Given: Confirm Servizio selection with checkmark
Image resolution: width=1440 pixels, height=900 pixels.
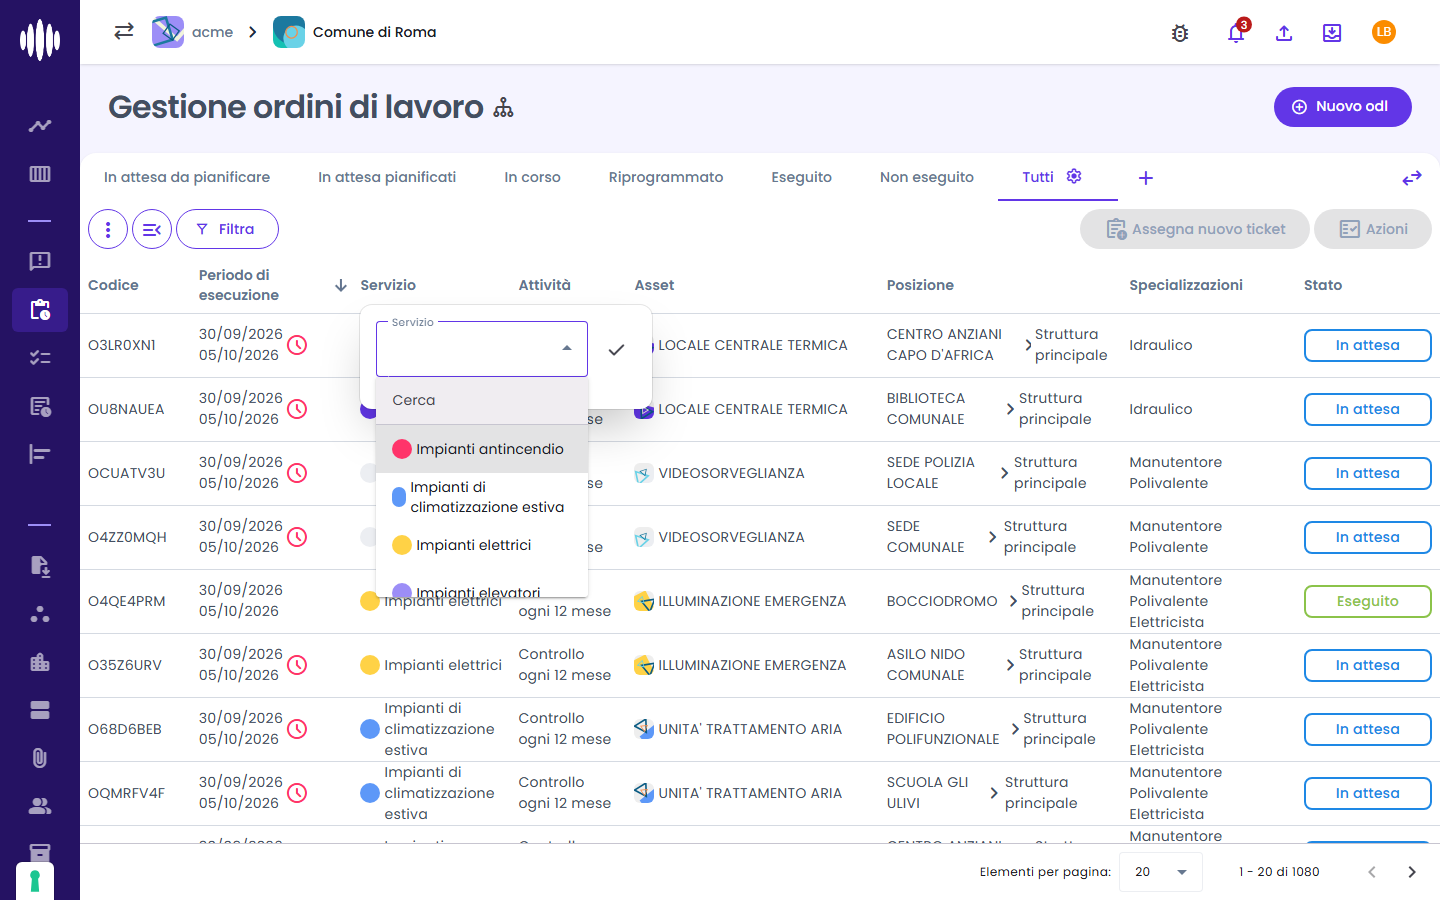Looking at the screenshot, I should pyautogui.click(x=617, y=349).
